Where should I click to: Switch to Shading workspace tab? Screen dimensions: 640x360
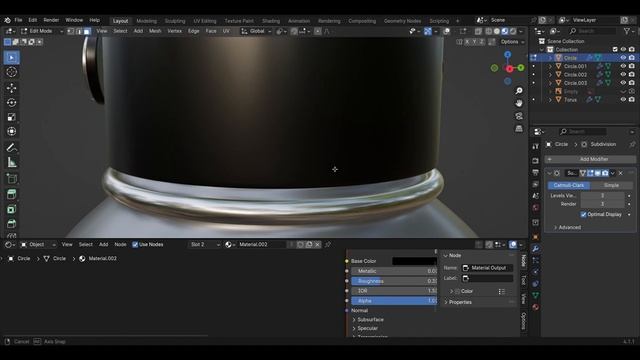[271, 21]
